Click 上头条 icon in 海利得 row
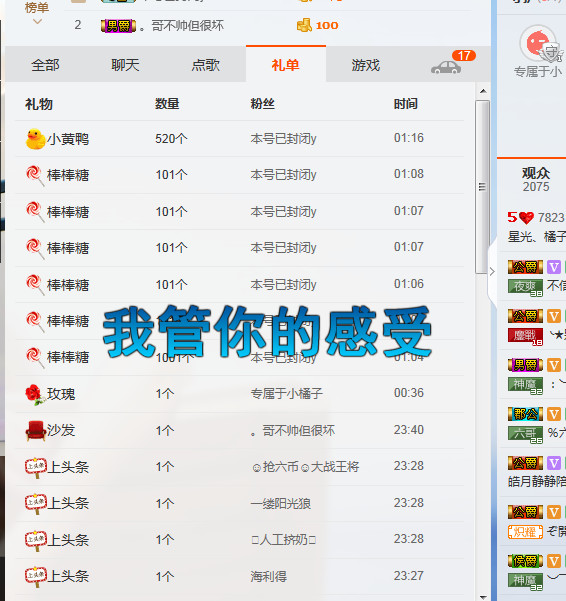The width and height of the screenshot is (566, 601). point(36,576)
